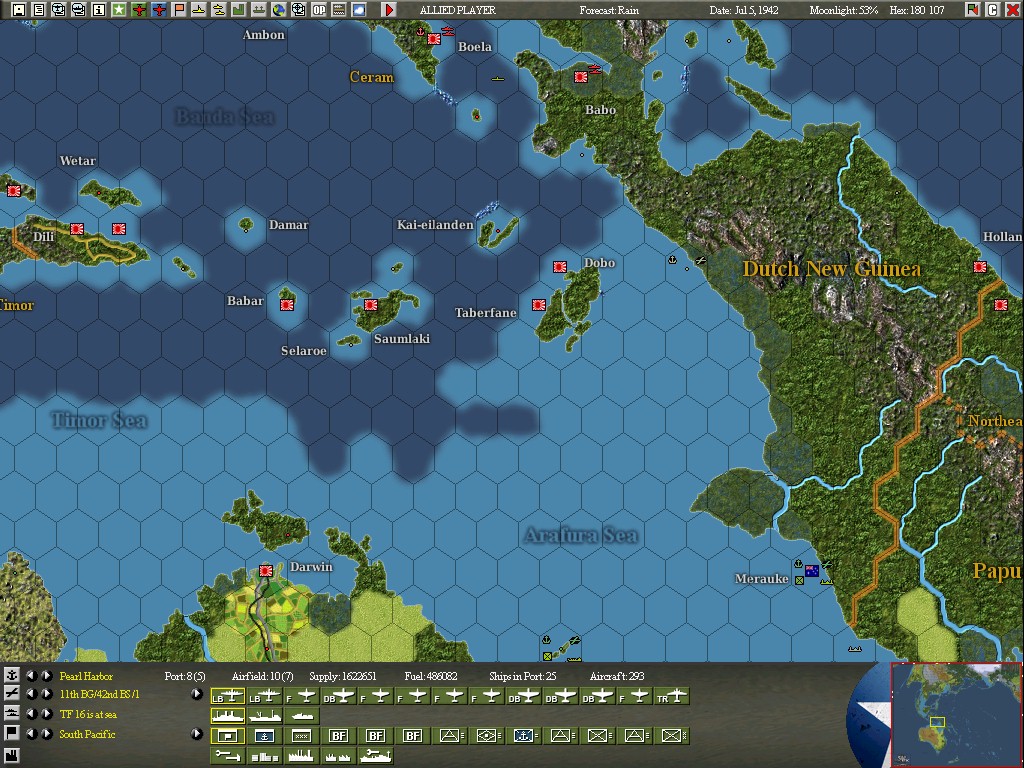This screenshot has width=1024, height=768.
Task: Select the Japanese base marker at Boela
Action: click(x=434, y=39)
